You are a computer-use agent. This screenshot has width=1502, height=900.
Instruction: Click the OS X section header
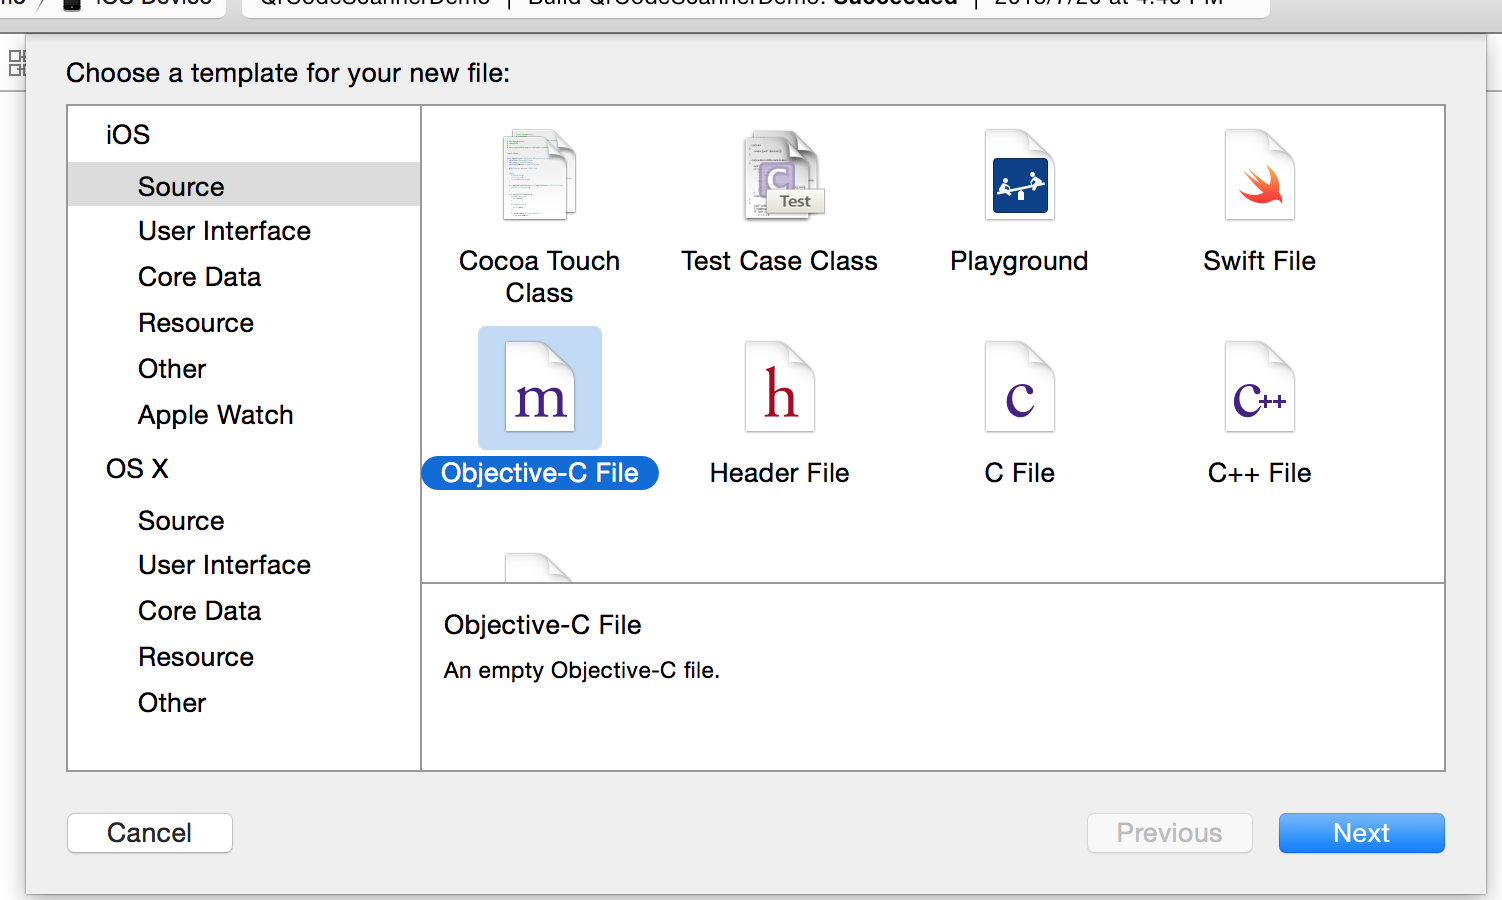pyautogui.click(x=137, y=469)
